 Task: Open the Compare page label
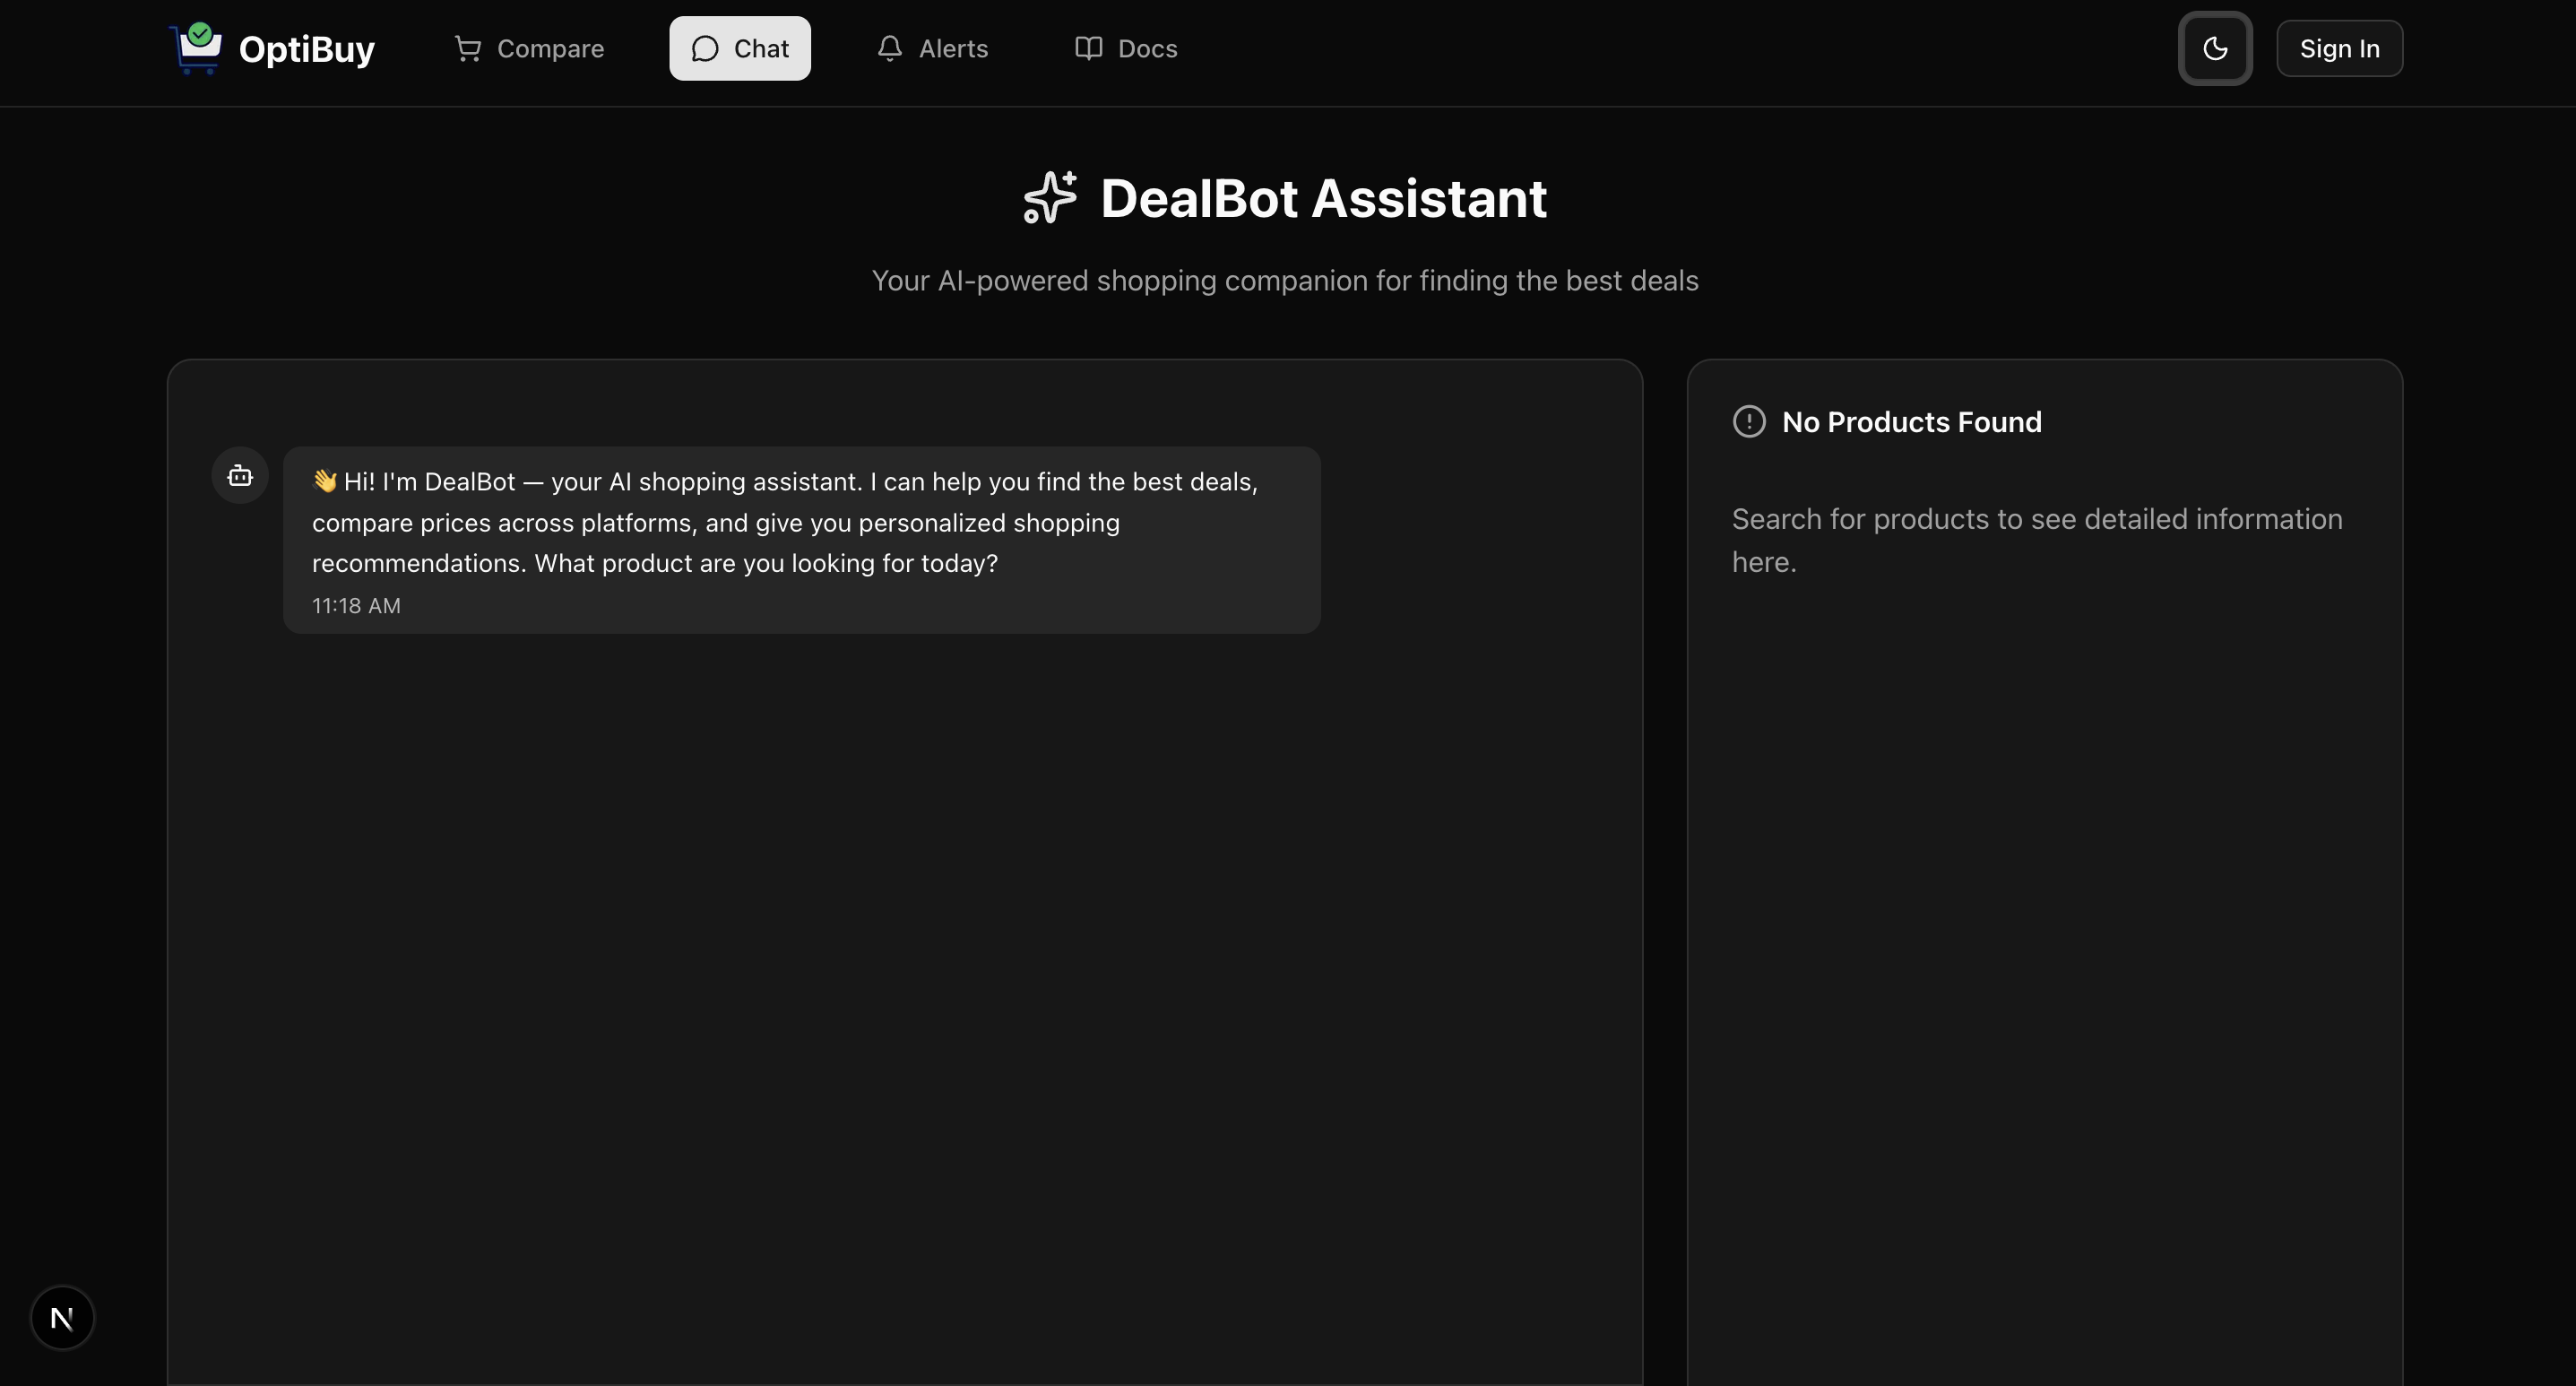point(550,49)
